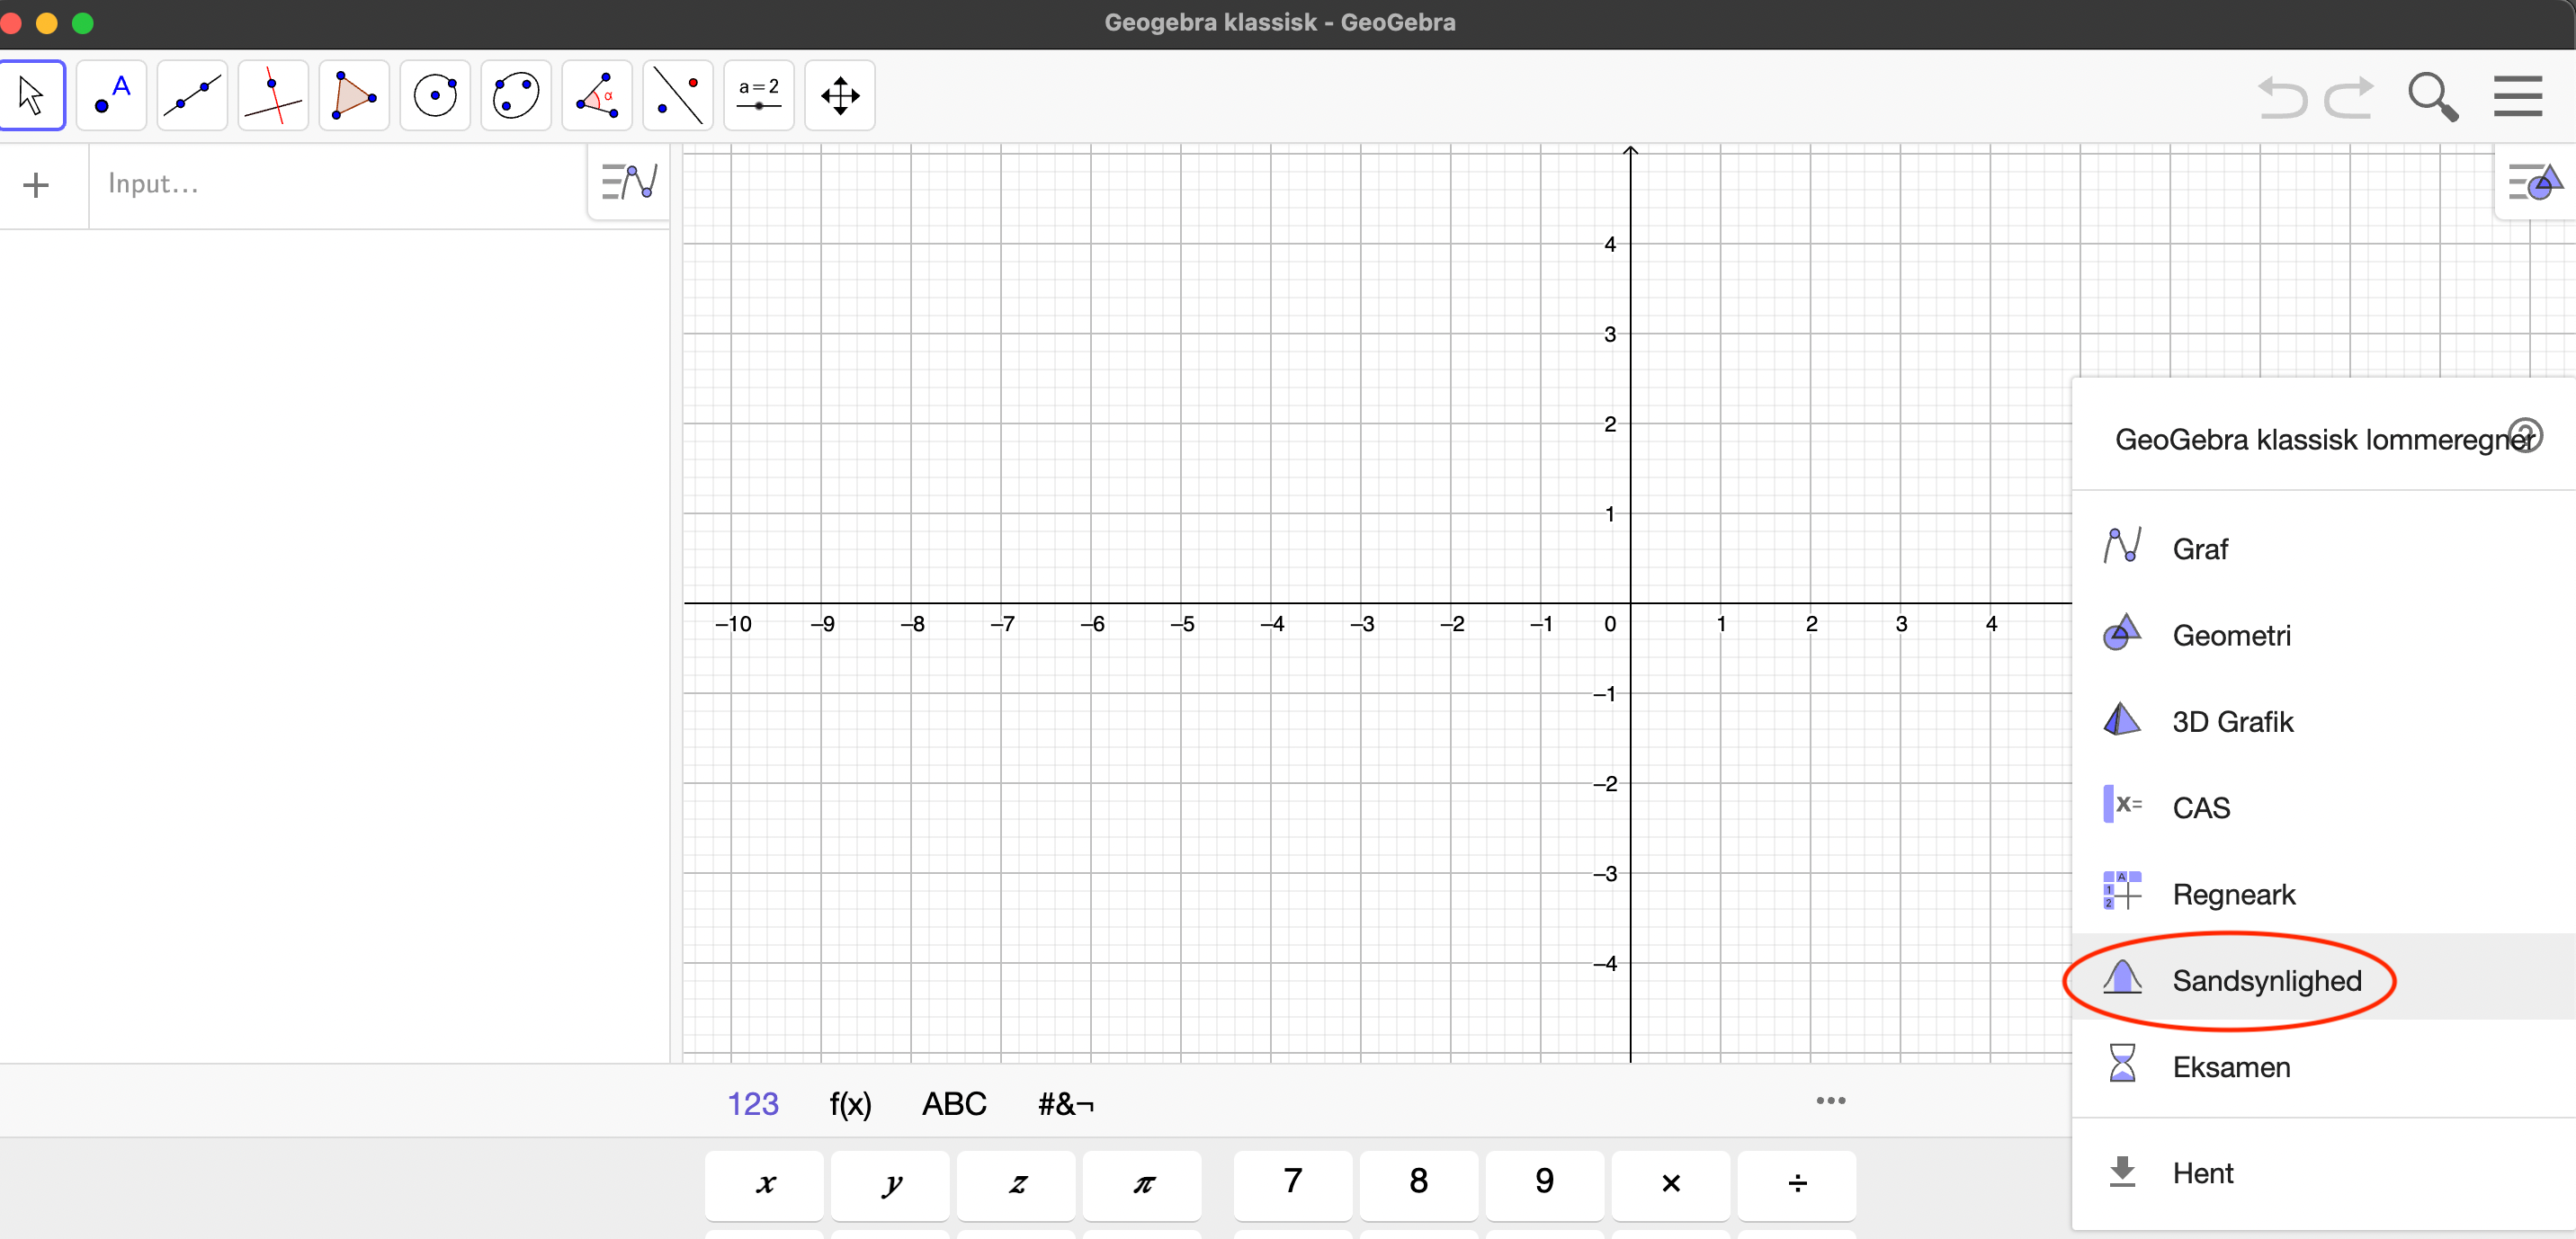Click the Redo arrow
Image resolution: width=2576 pixels, height=1239 pixels.
coord(2348,98)
